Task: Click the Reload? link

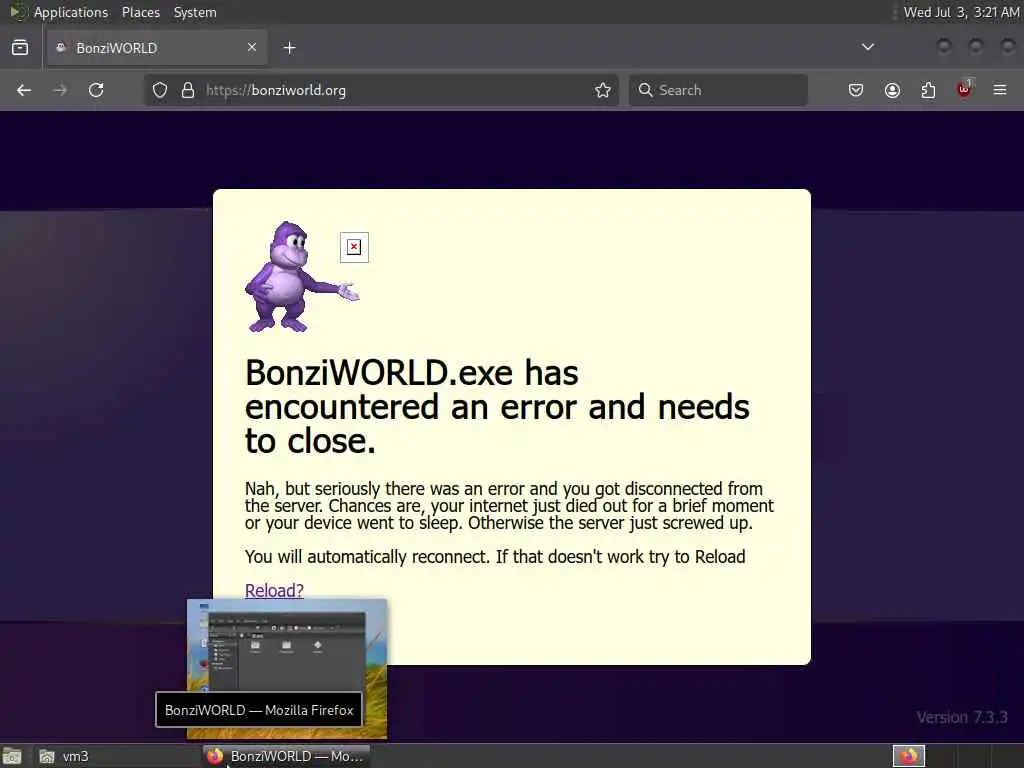Action: pos(274,590)
